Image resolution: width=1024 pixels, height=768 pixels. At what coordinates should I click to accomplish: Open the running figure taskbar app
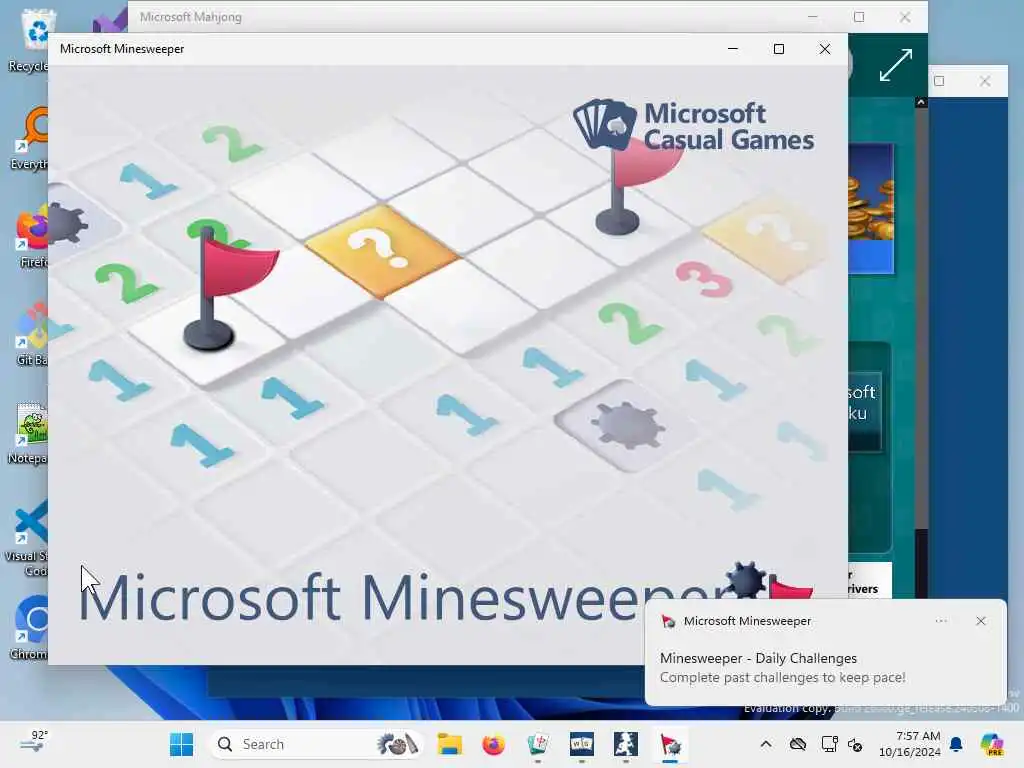click(626, 744)
